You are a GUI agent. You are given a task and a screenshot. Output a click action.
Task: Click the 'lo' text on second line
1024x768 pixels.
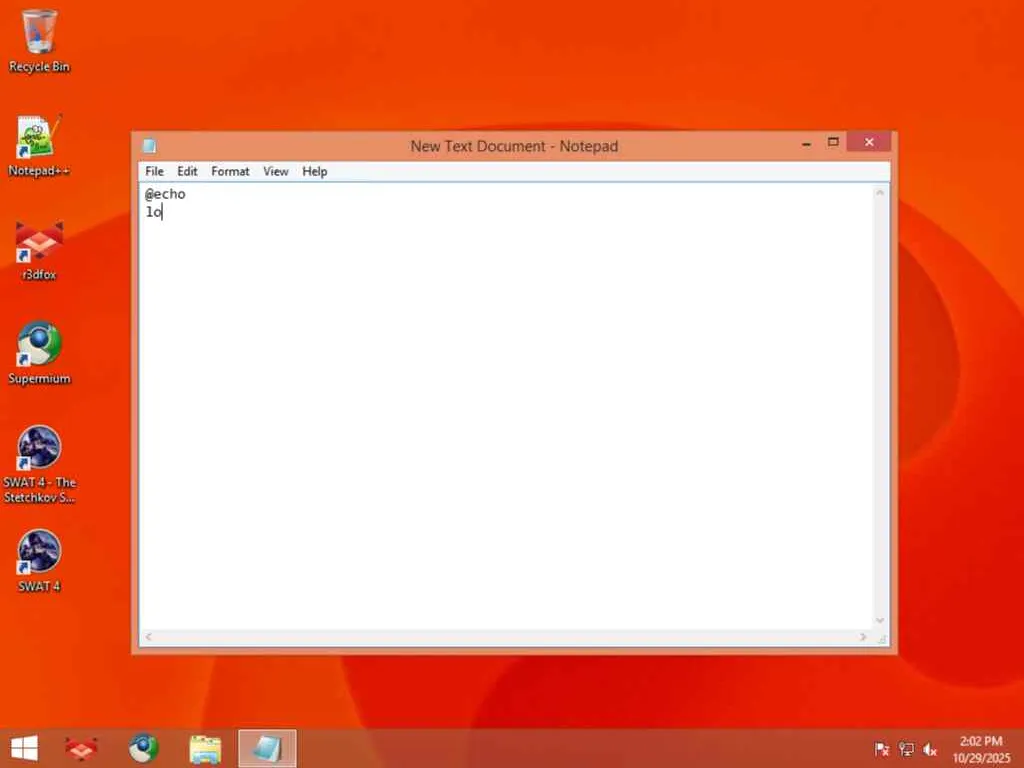(153, 212)
